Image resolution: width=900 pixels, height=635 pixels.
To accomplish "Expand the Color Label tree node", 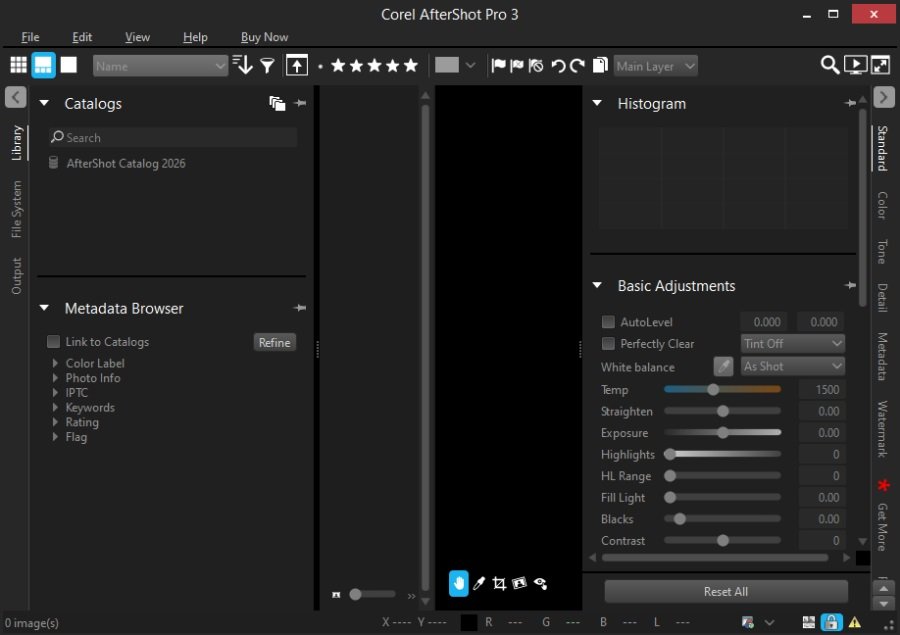I will (x=55, y=363).
